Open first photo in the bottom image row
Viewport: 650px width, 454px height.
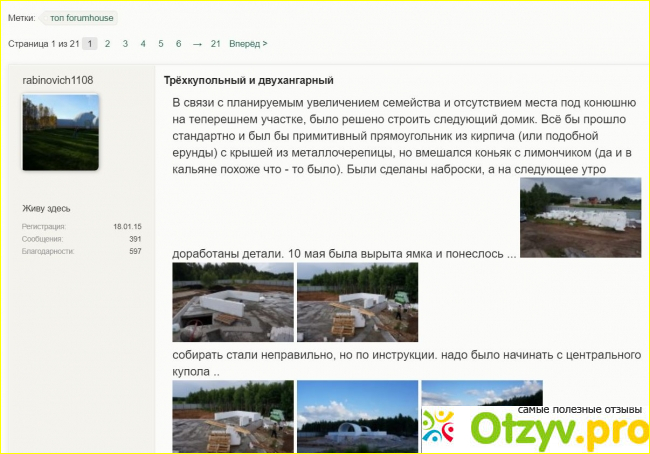[x=233, y=417]
